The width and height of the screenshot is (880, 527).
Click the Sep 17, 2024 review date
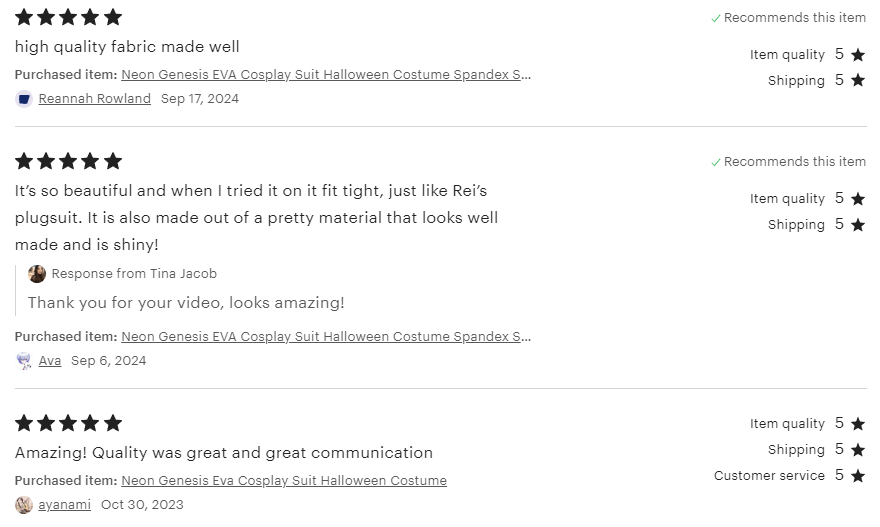(x=200, y=99)
